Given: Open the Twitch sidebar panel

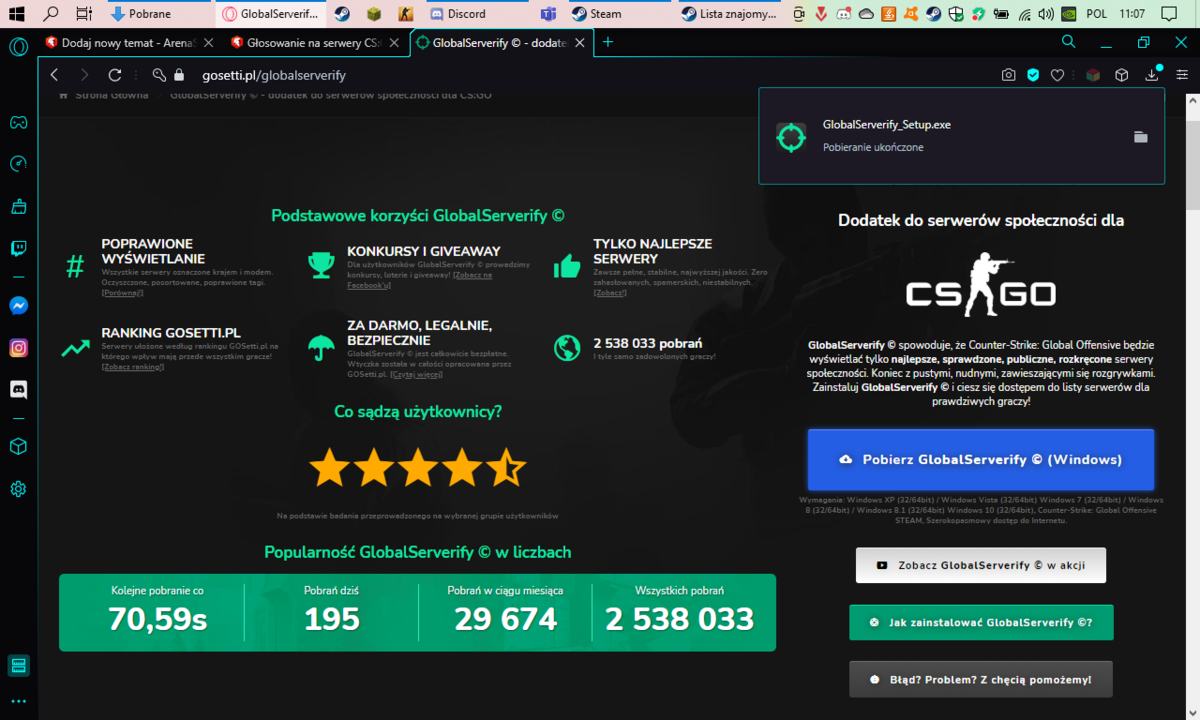Looking at the screenshot, I should pyautogui.click(x=18, y=249).
